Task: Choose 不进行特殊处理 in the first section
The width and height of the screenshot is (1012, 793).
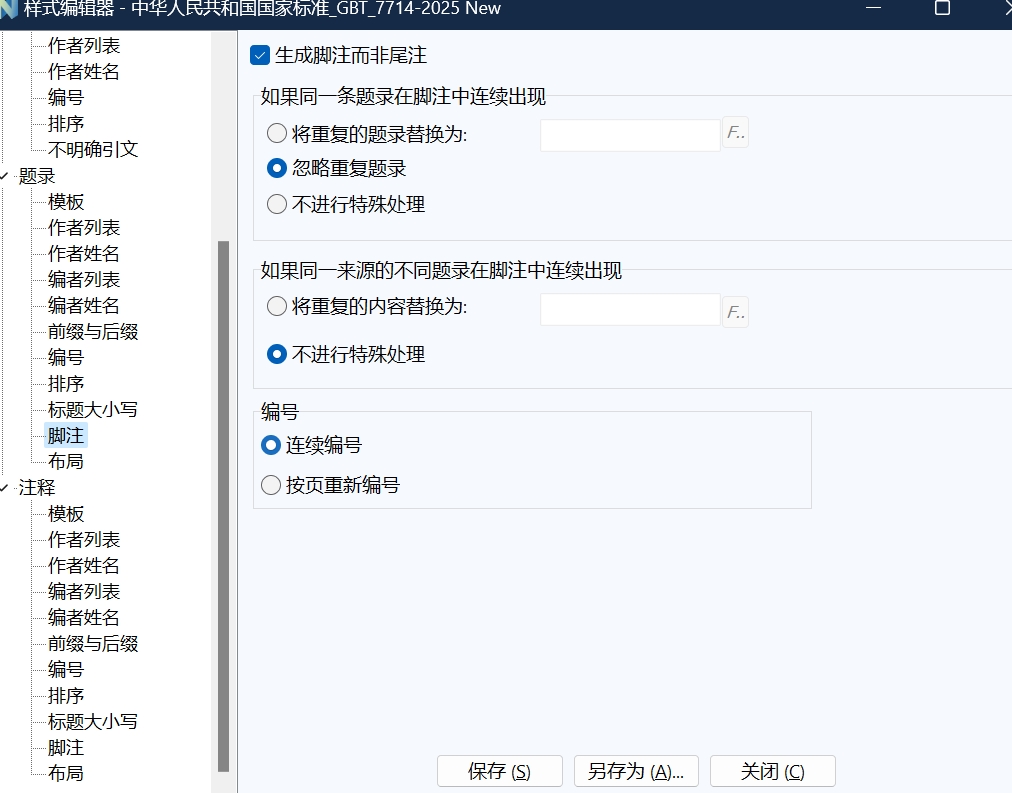Action: click(x=276, y=204)
